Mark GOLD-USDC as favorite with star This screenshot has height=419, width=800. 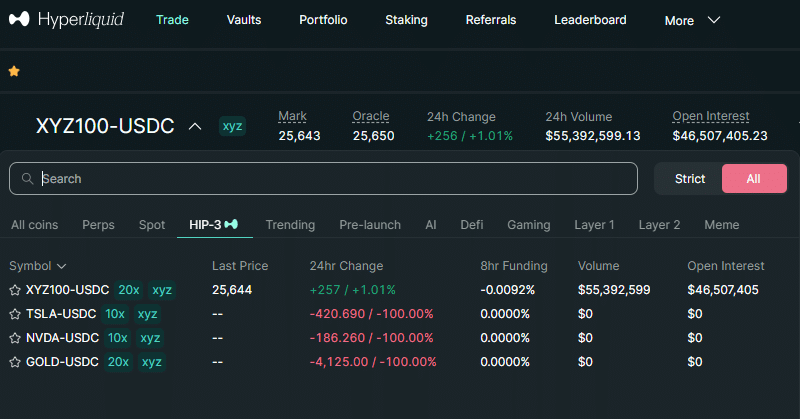(15, 362)
